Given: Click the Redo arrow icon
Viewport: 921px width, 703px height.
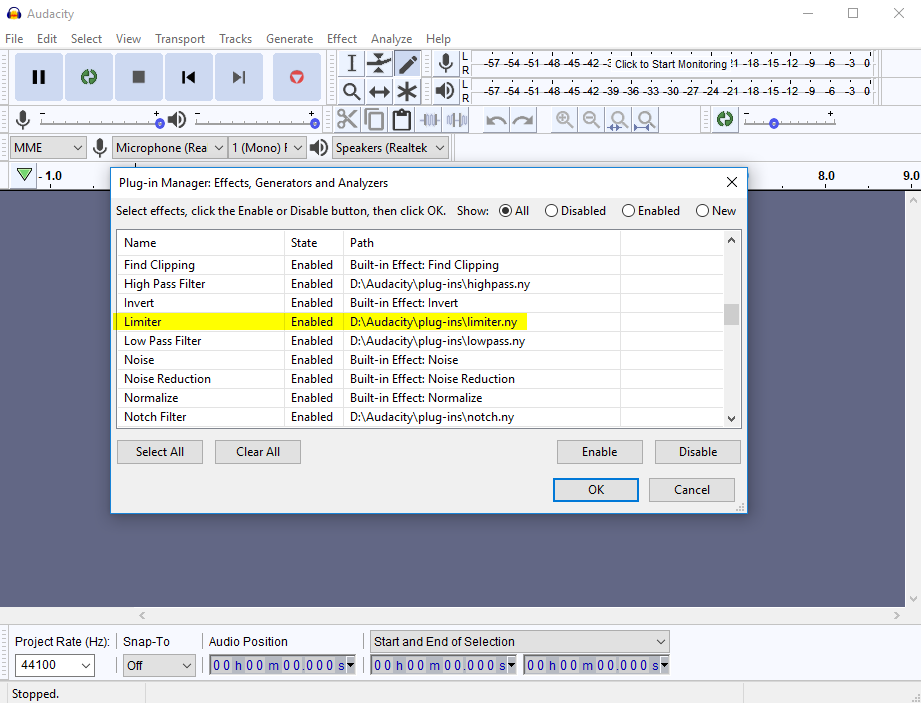Looking at the screenshot, I should (523, 120).
